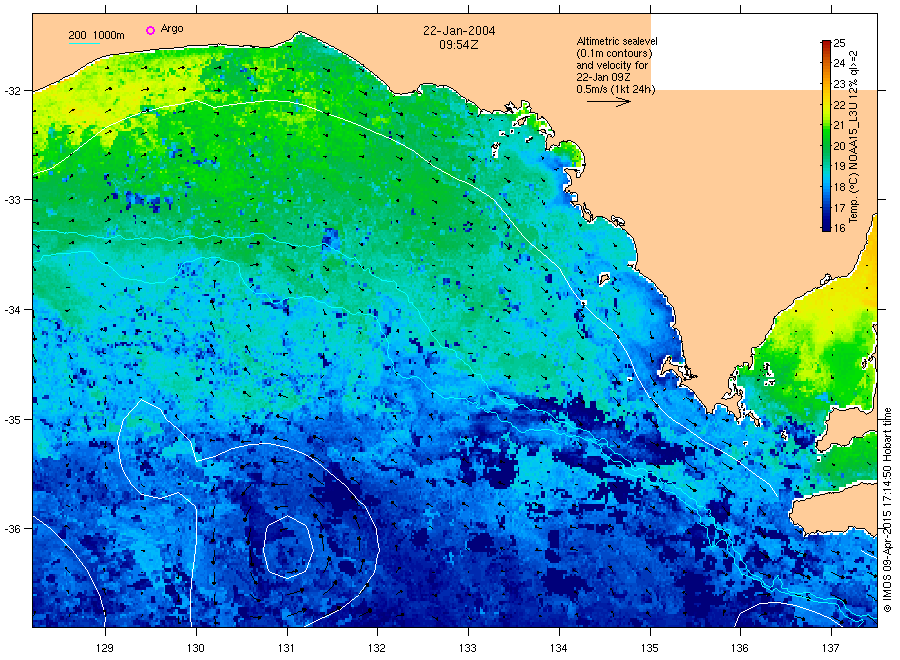Click the 25 value on temperature scale
Screen dimensions: 900x660
[x=839, y=43]
